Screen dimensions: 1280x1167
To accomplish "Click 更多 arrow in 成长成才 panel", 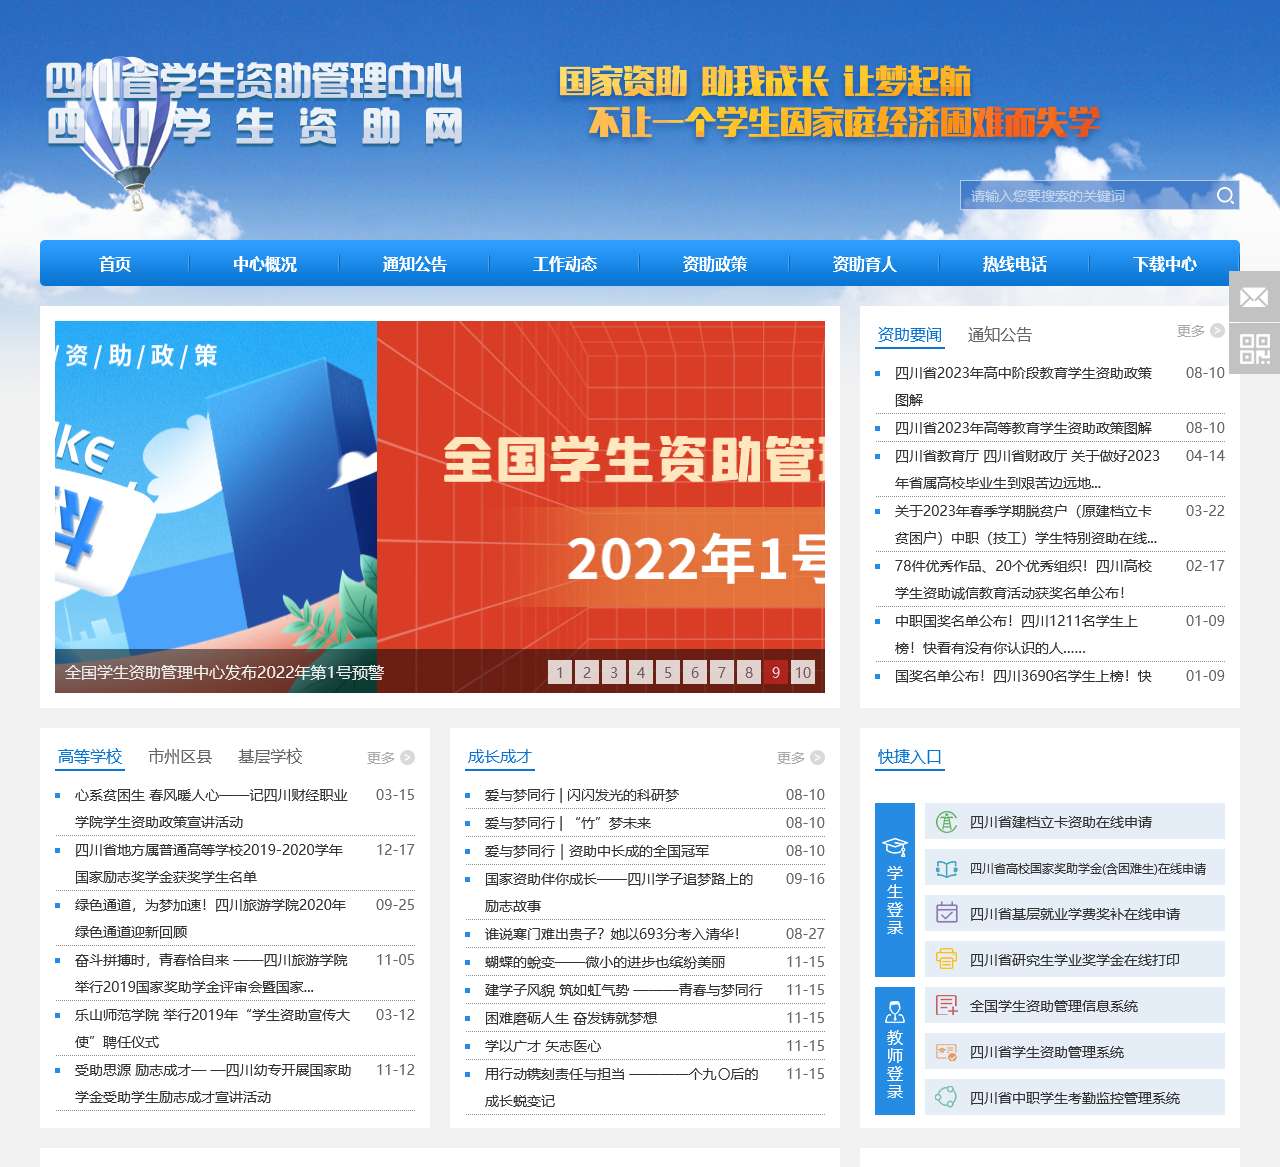I will tap(817, 758).
